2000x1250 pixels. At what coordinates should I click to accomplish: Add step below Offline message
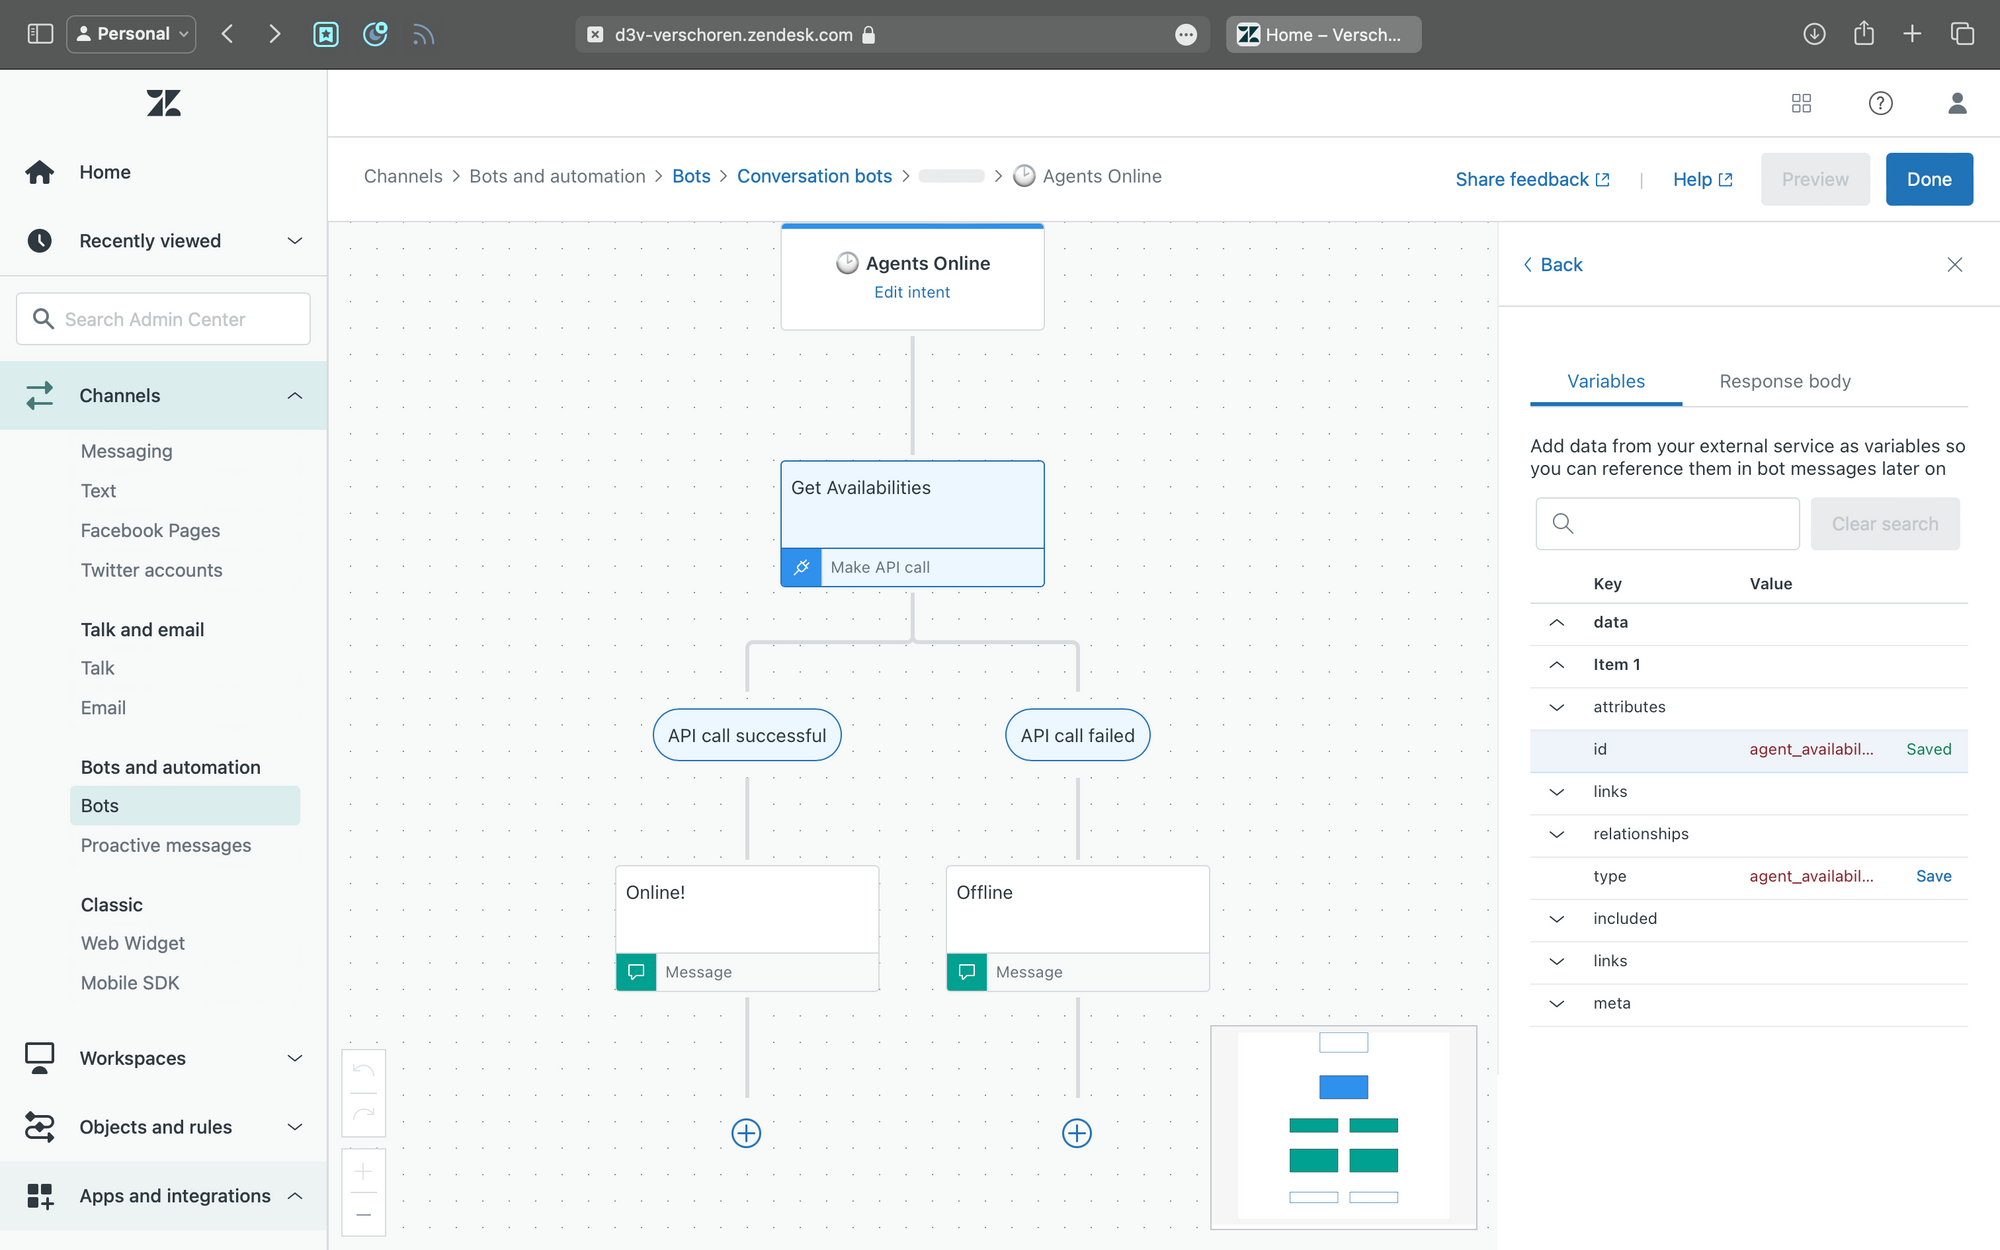pos(1077,1133)
